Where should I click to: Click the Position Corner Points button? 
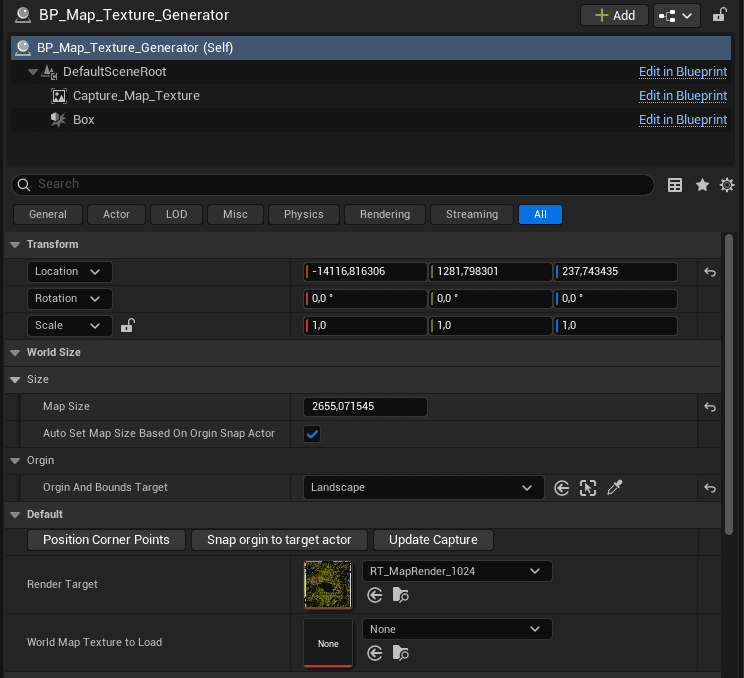[x=106, y=540]
